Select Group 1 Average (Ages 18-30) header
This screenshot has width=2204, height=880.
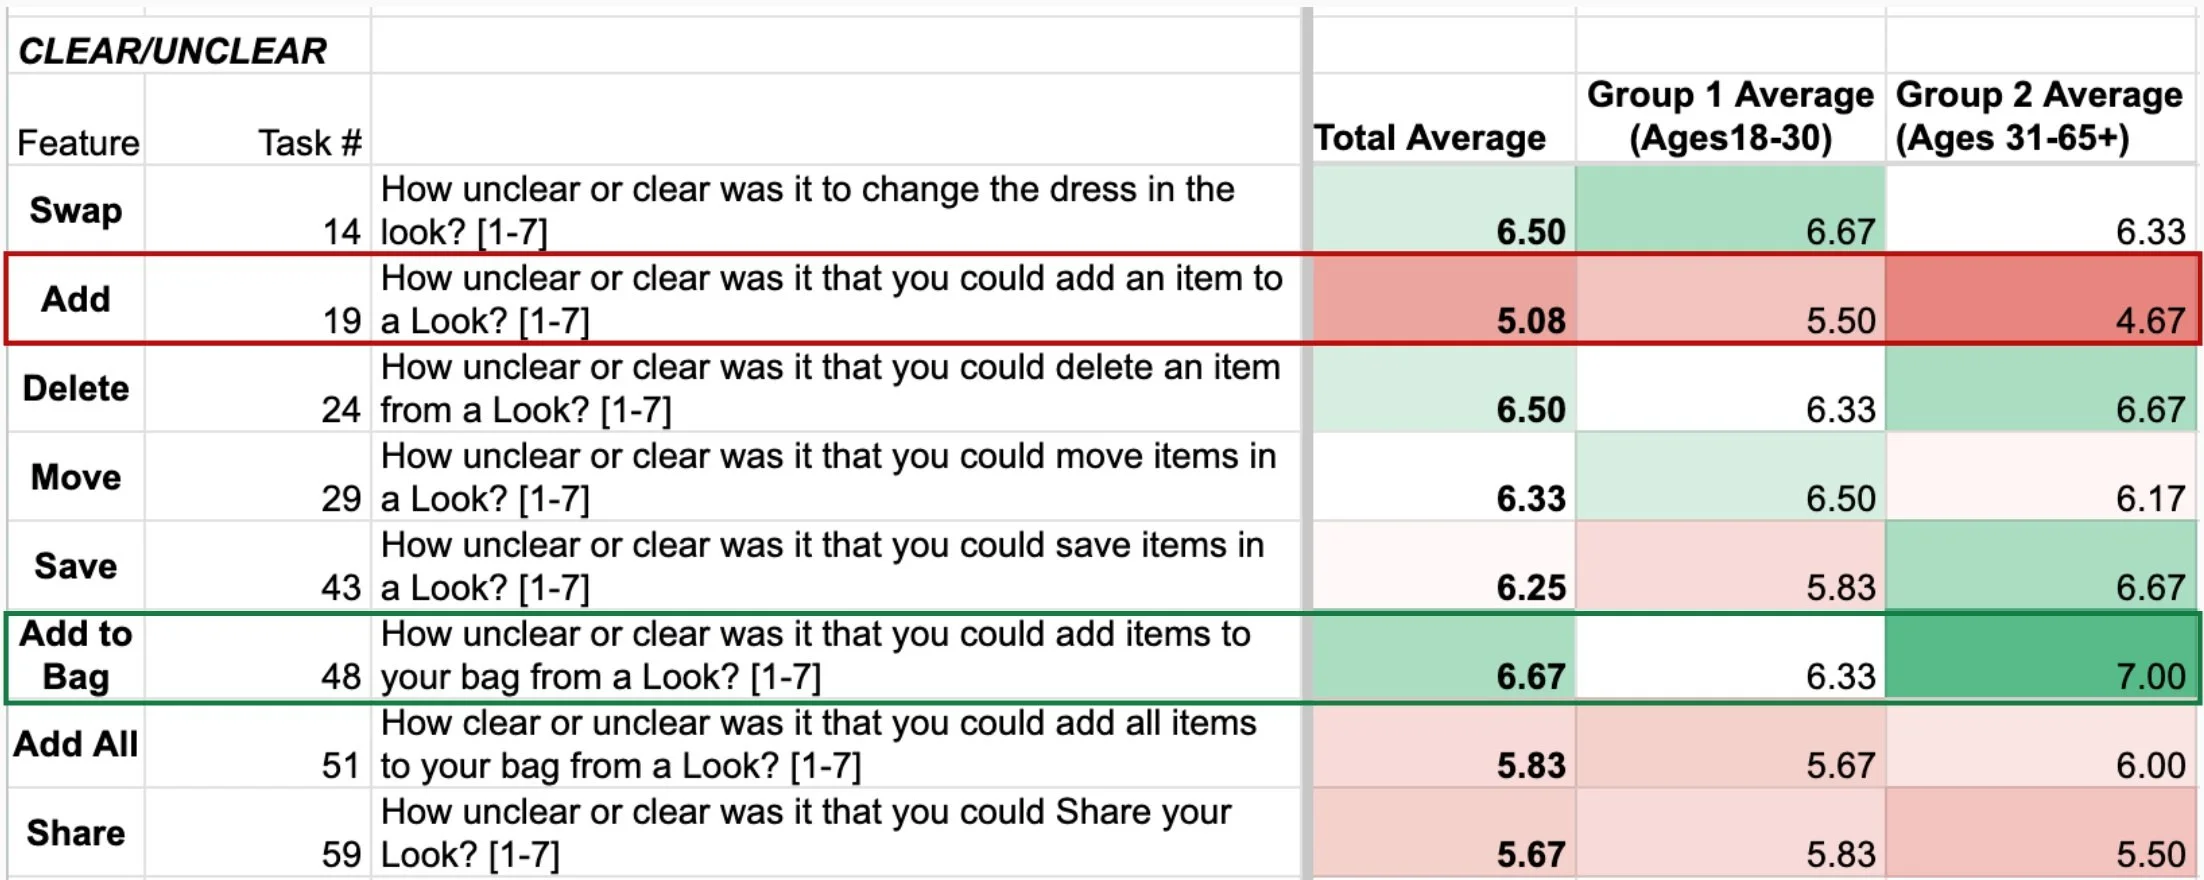[x=1730, y=116]
